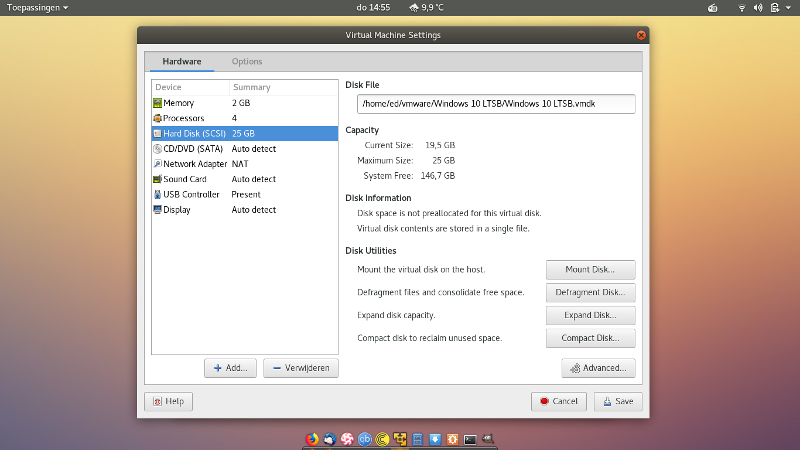Switch to the Options tab
This screenshot has width=800, height=450.
(x=247, y=61)
